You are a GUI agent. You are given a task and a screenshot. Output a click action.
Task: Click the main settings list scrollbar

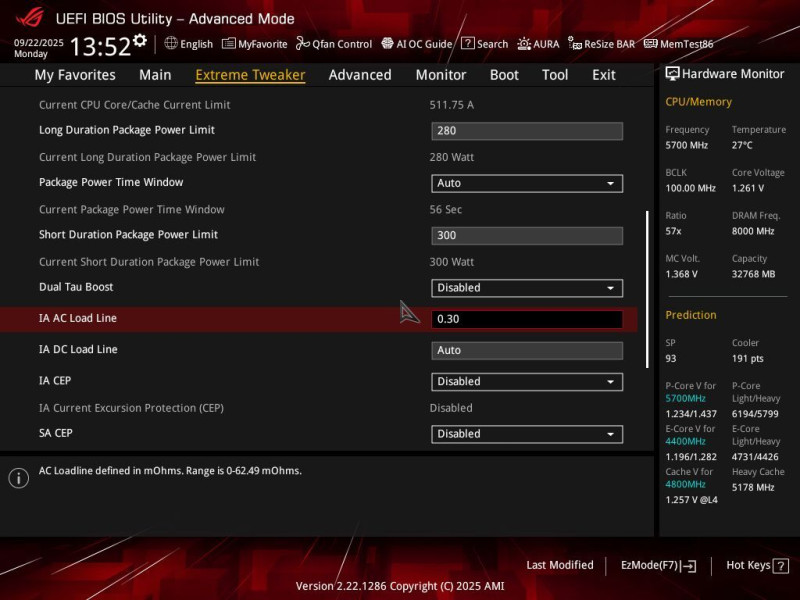[647, 289]
